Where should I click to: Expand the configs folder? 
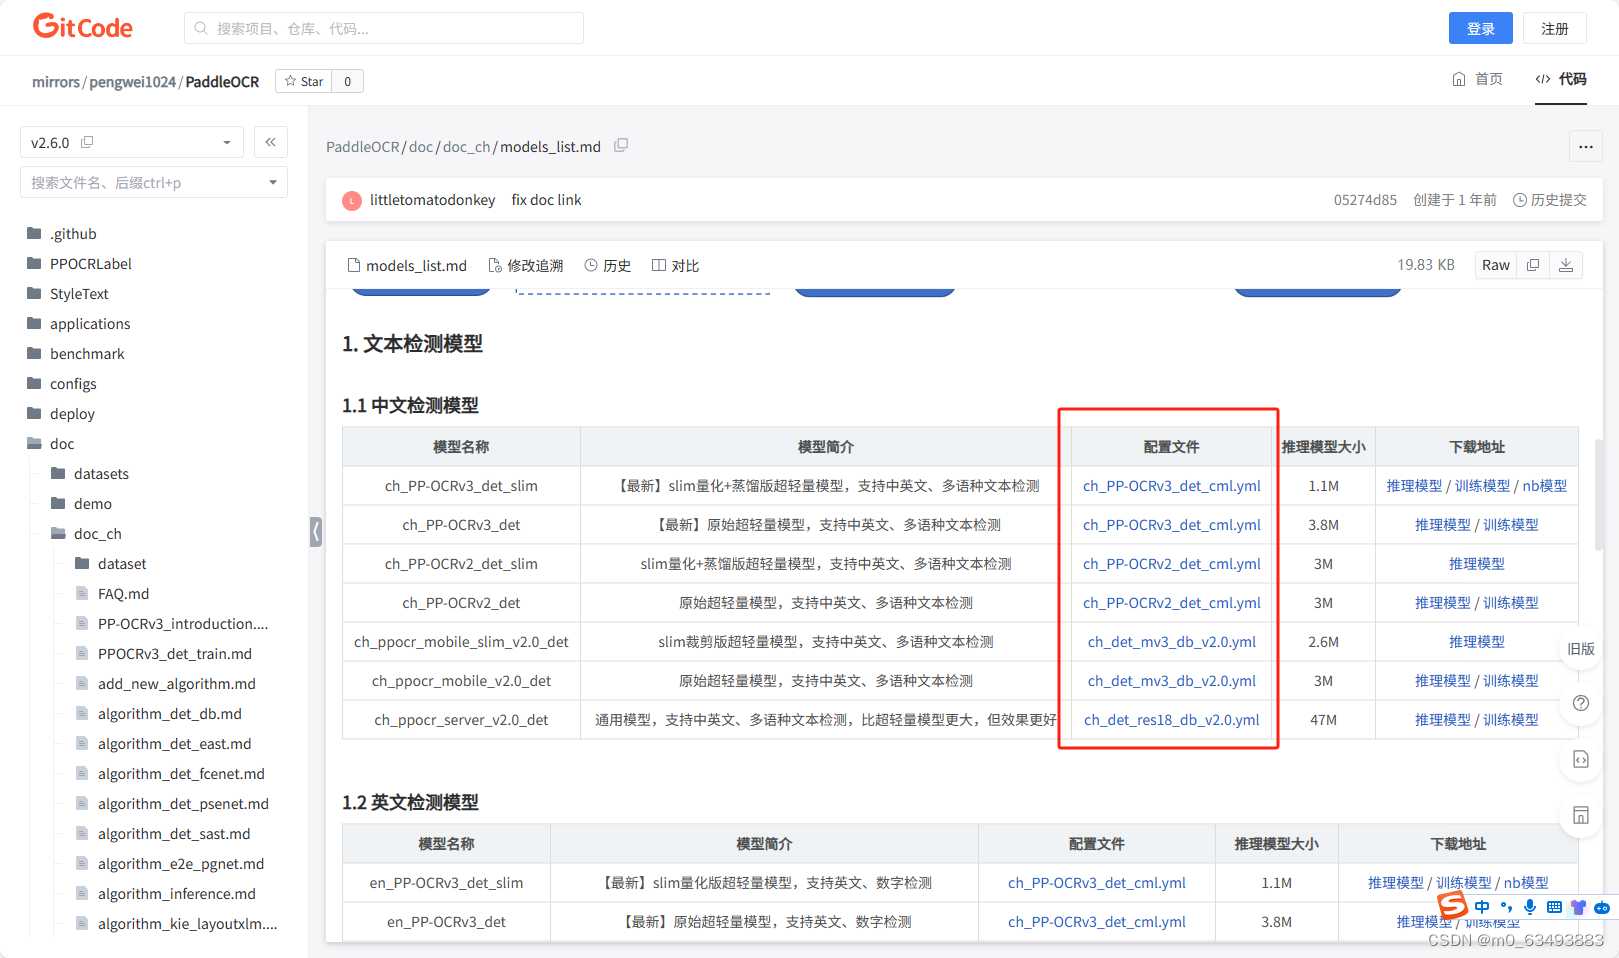(73, 384)
